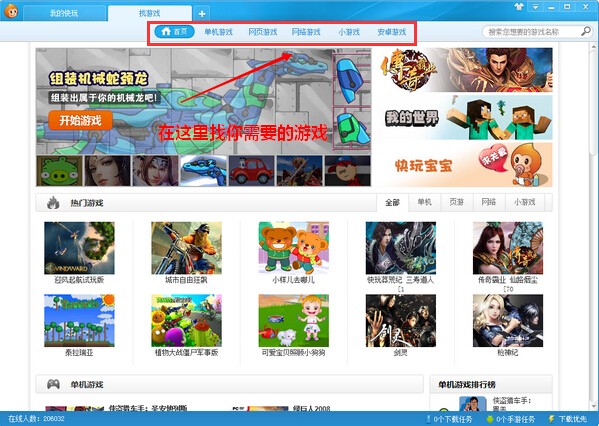Open the 传奇霸业 game cover in hot games

point(508,248)
